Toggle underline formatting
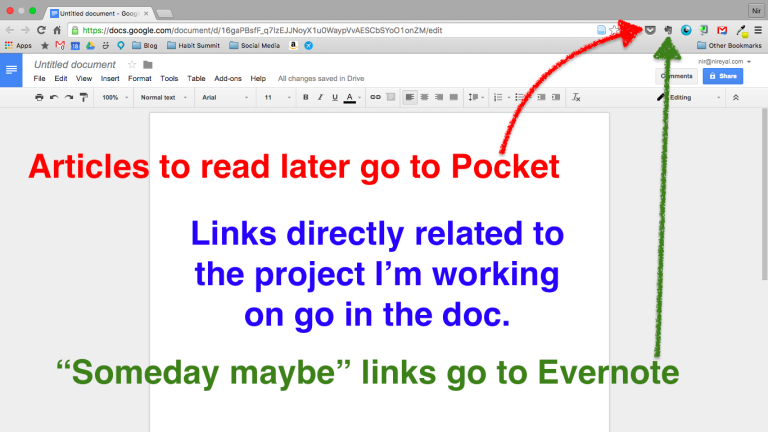768x432 pixels. pos(335,97)
